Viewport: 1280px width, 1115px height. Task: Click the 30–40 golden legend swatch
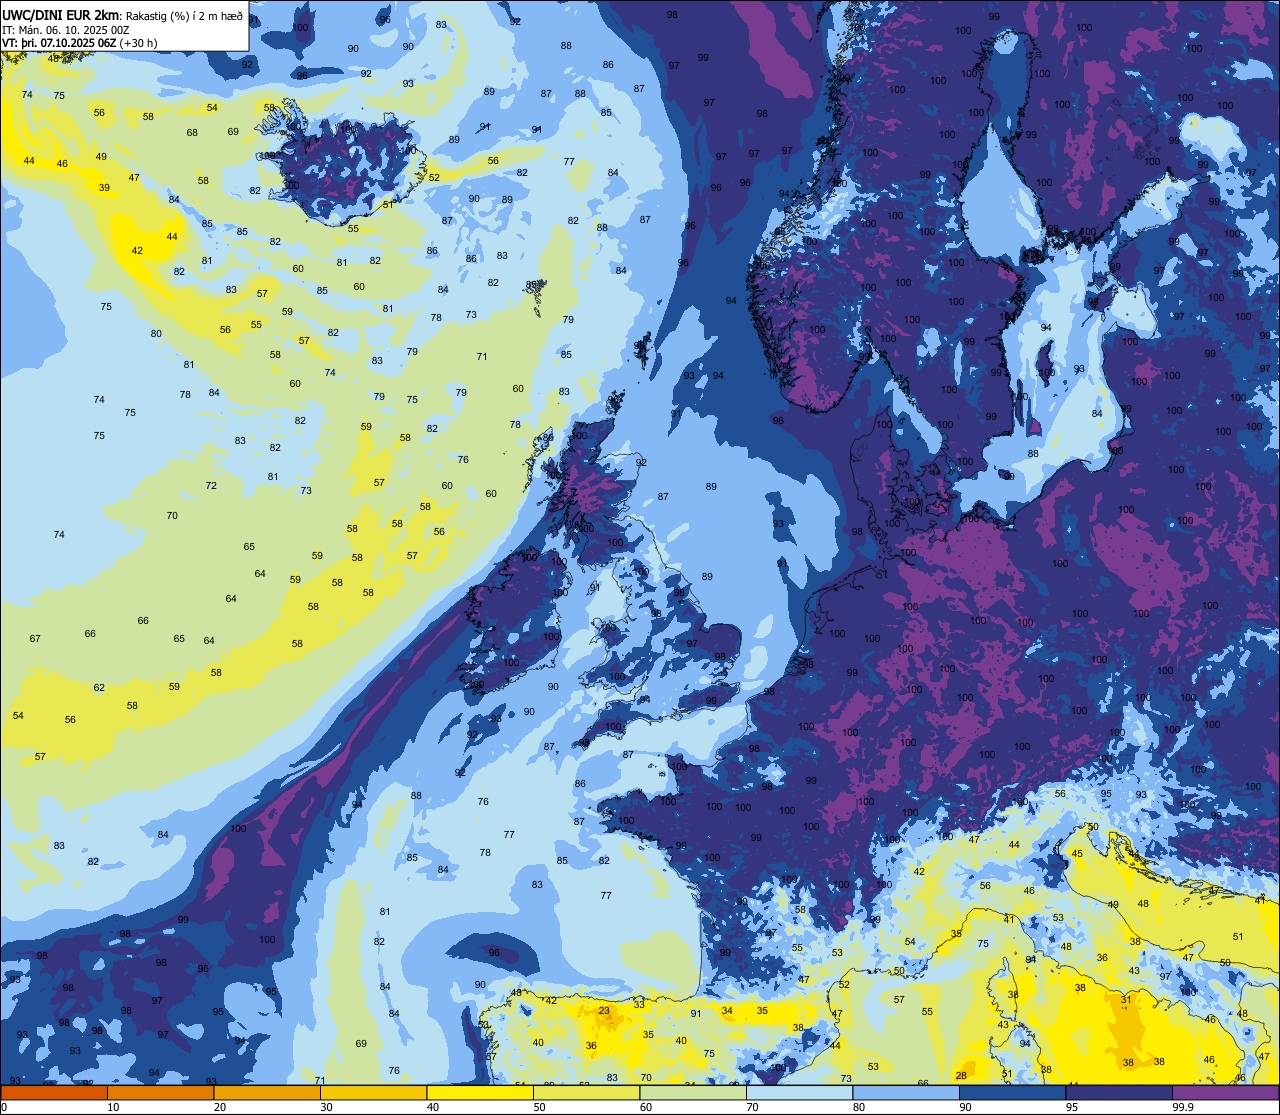tap(373, 1093)
